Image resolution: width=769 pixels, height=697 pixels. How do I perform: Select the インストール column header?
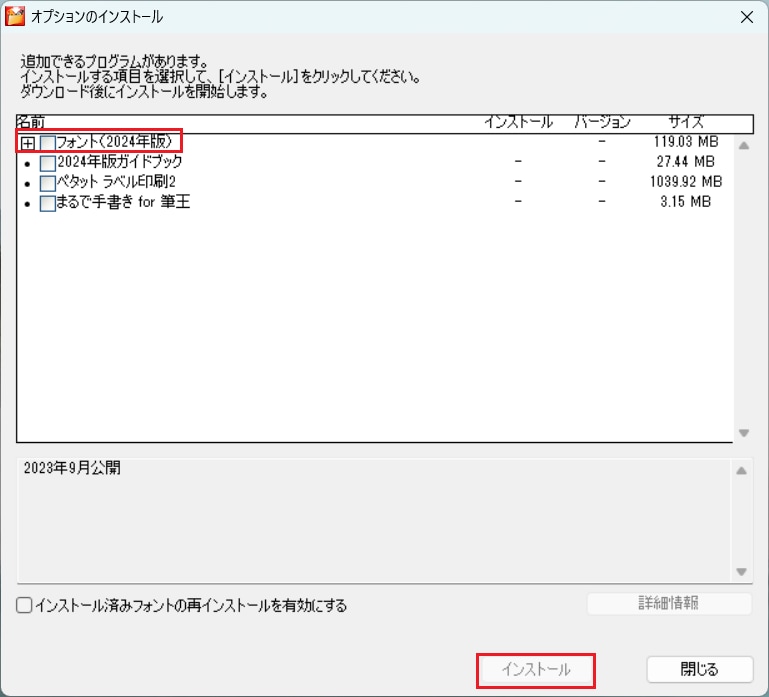[518, 122]
